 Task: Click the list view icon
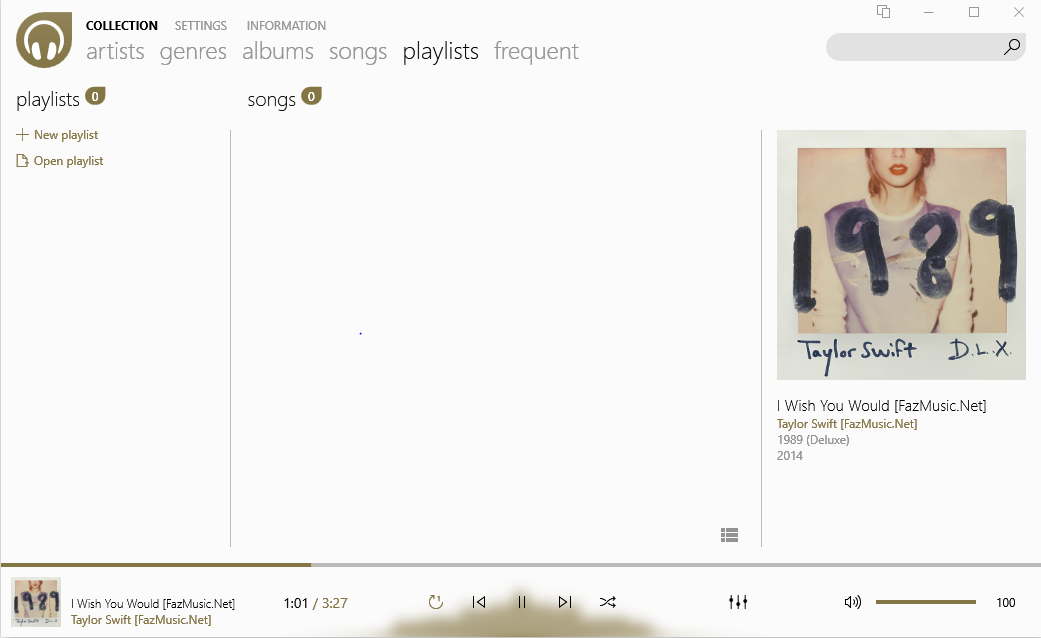[x=729, y=535]
